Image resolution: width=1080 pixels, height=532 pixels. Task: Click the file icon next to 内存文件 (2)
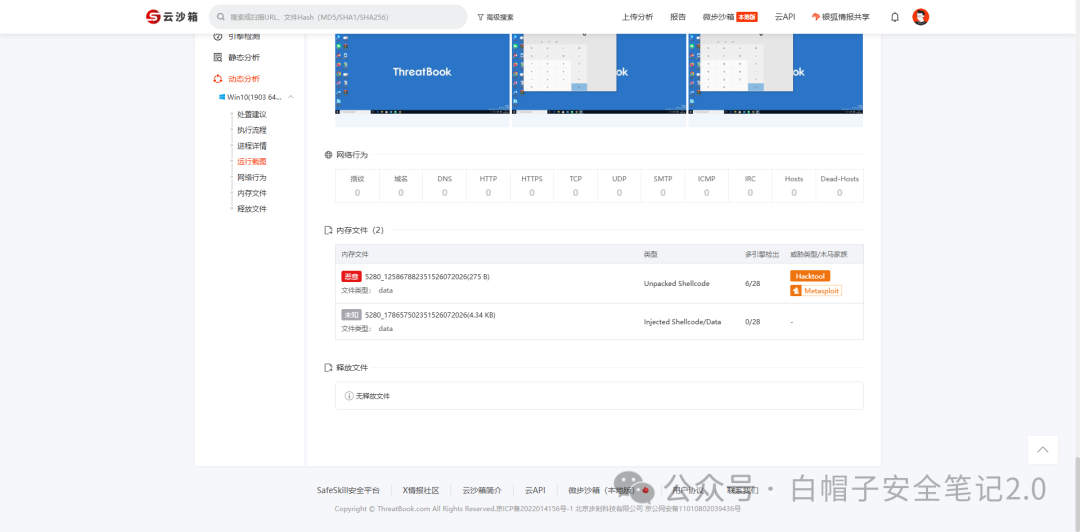coord(329,230)
